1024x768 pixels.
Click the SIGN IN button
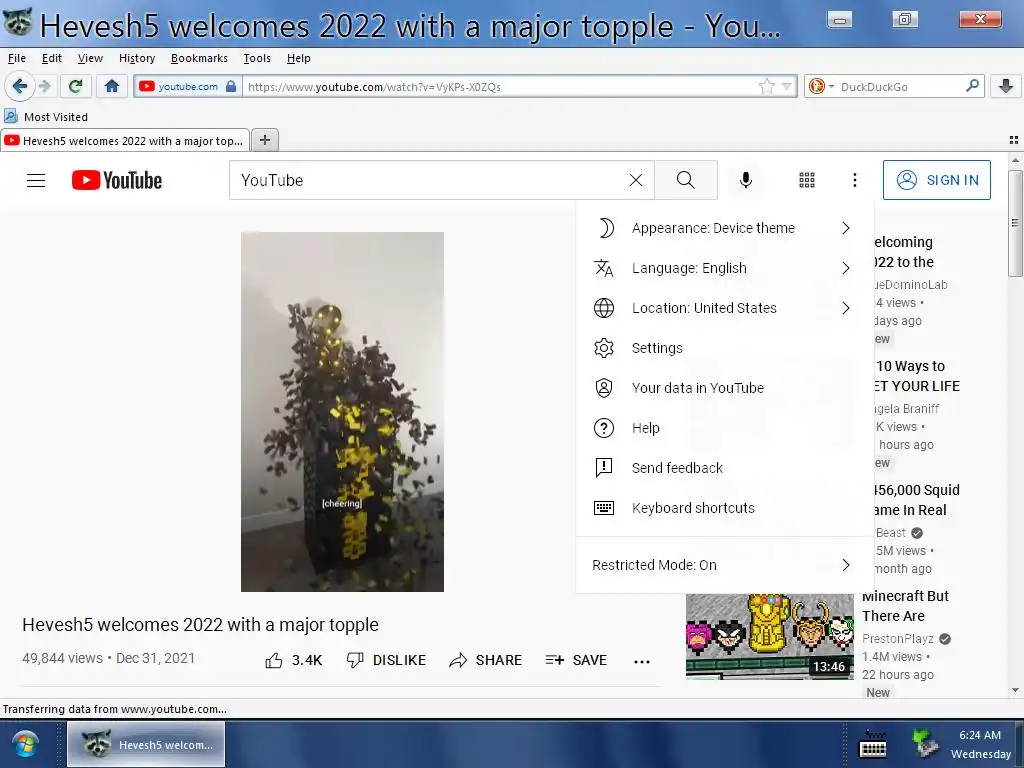(936, 180)
